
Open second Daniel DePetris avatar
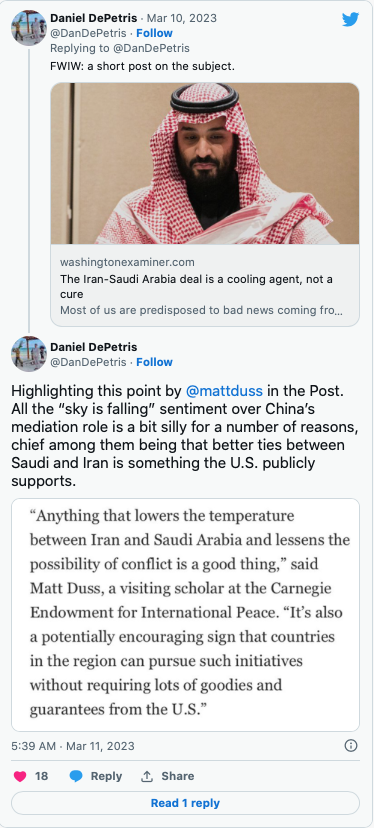click(x=29, y=354)
